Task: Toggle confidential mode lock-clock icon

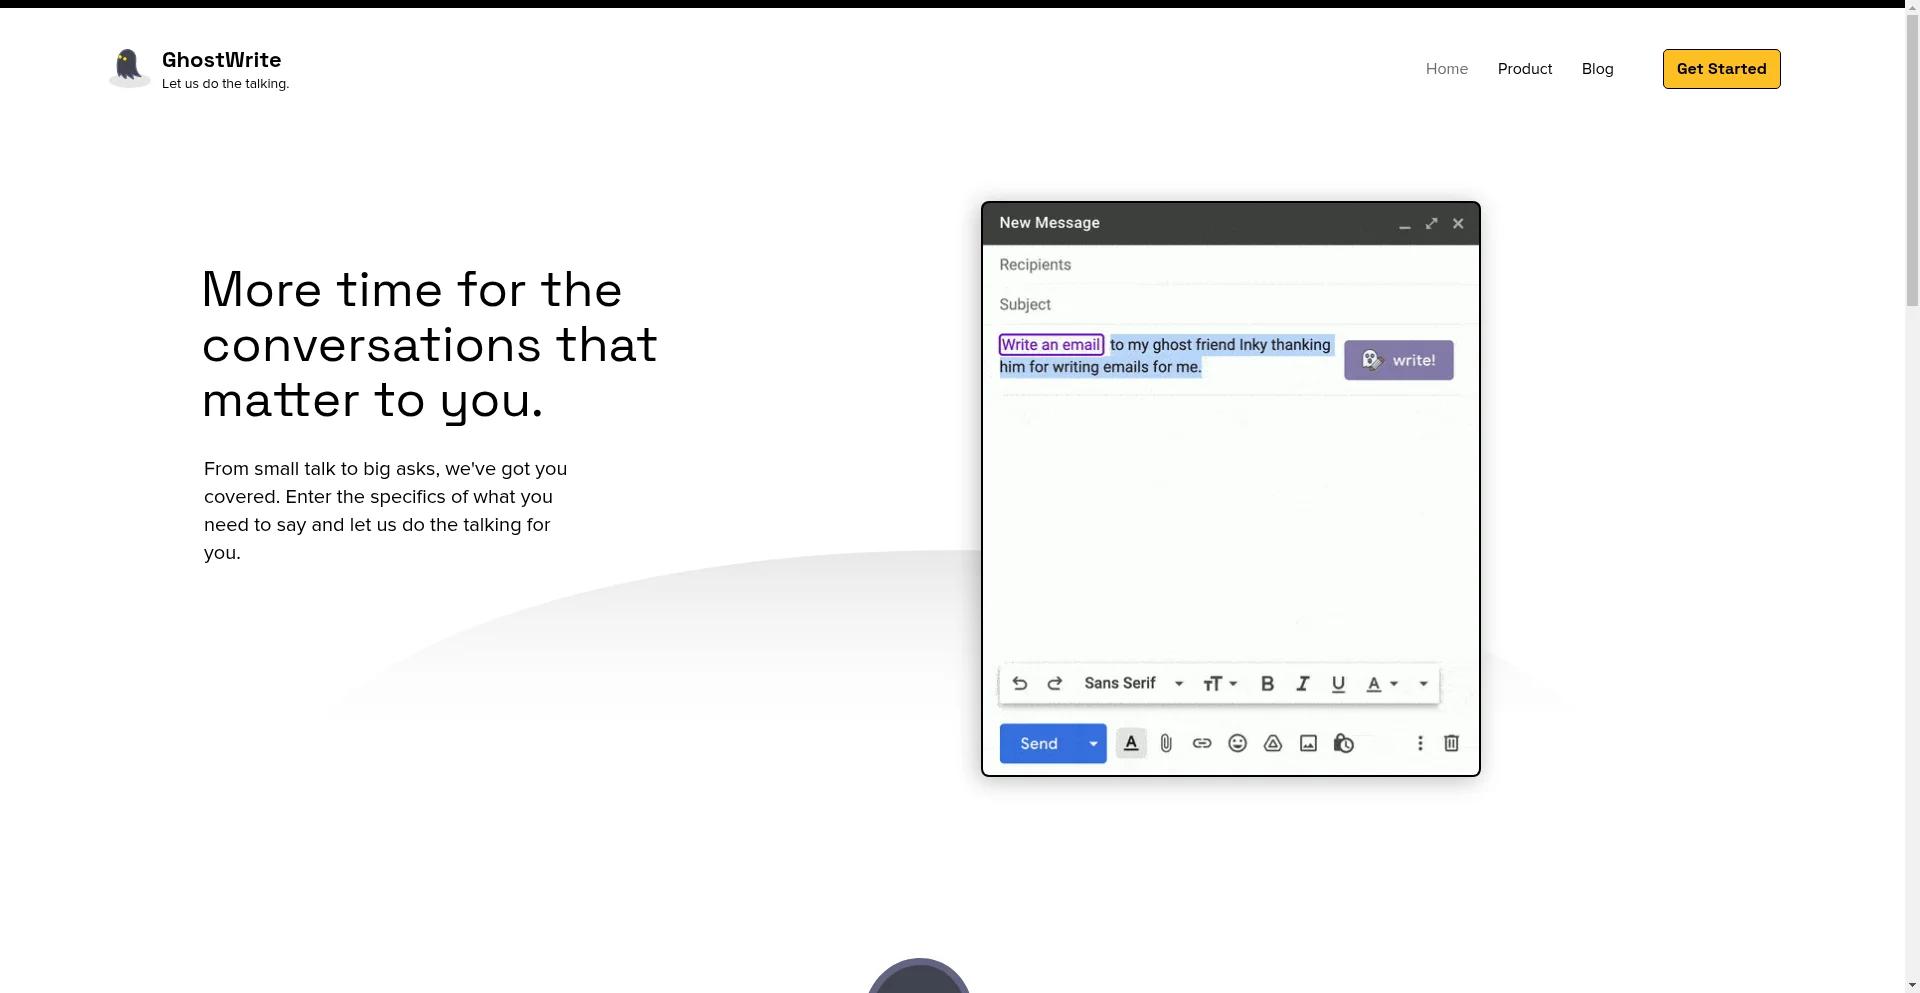Action: pyautogui.click(x=1344, y=744)
